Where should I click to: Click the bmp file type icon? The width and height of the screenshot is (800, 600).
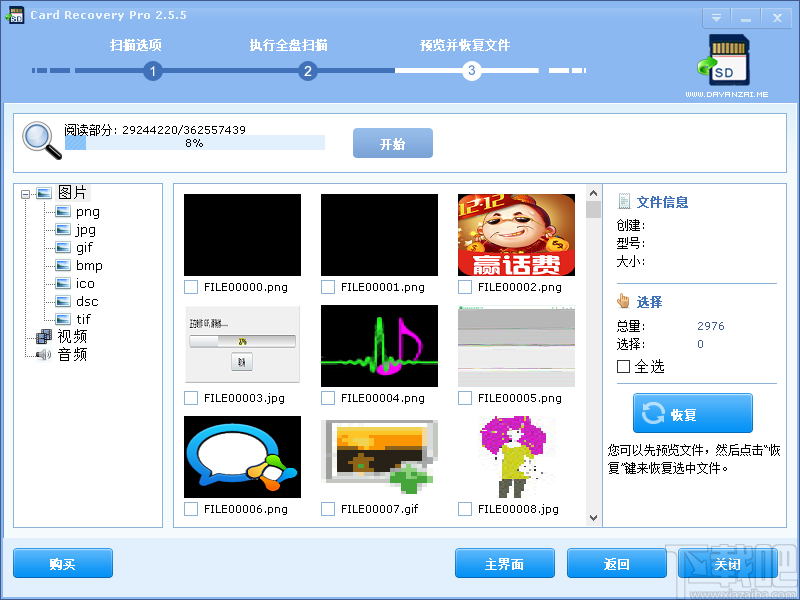[63, 265]
